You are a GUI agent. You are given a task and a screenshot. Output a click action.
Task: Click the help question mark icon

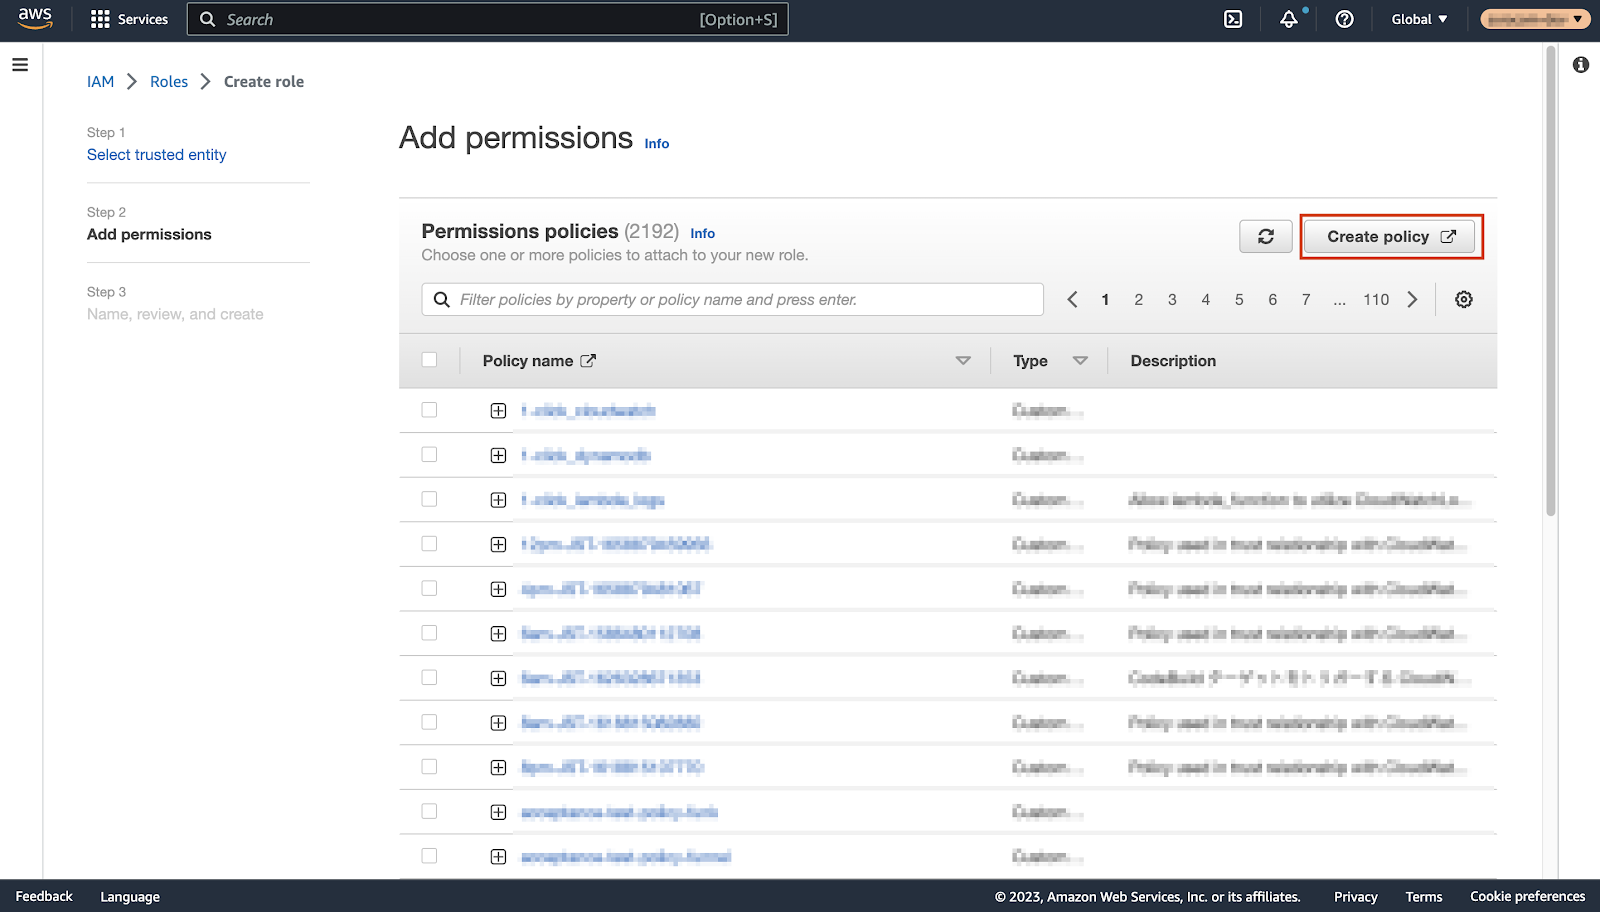pos(1344,19)
